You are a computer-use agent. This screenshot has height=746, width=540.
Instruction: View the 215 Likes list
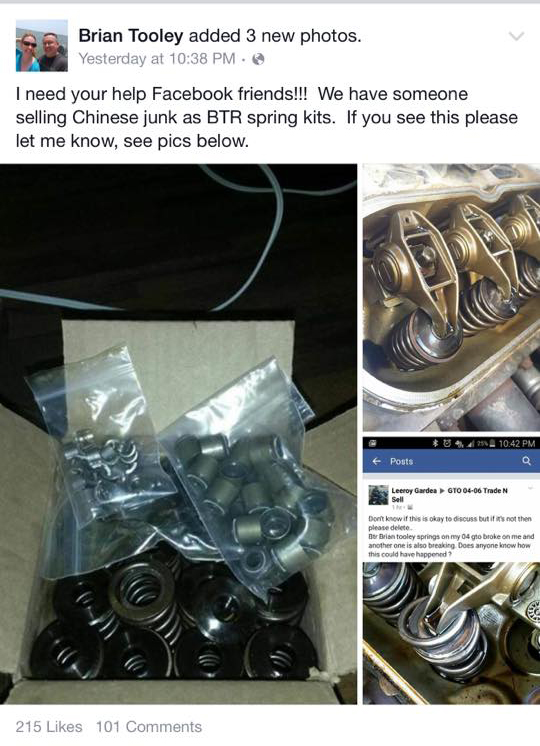(x=49, y=726)
